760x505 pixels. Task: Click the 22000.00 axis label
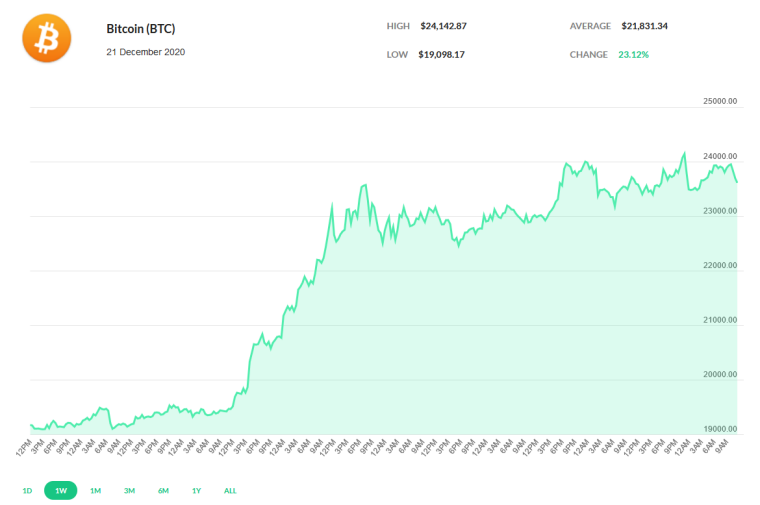pyautogui.click(x=720, y=266)
